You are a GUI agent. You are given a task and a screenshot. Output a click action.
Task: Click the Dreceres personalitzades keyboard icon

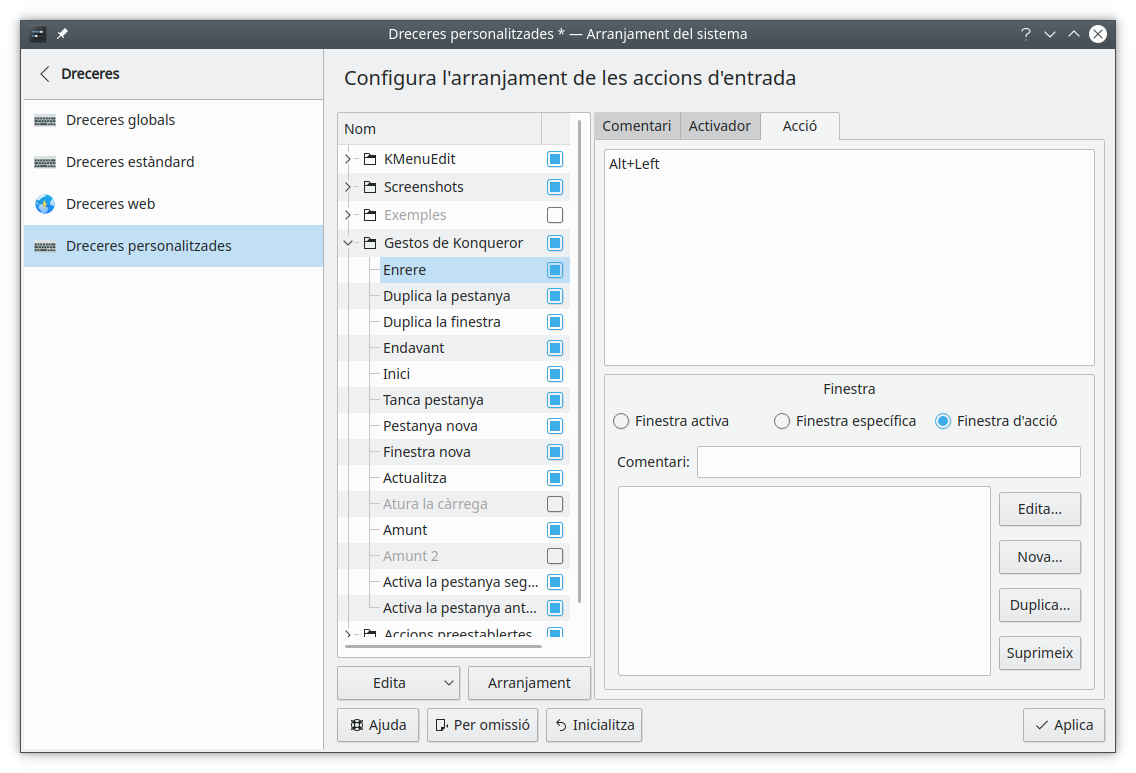(x=45, y=246)
